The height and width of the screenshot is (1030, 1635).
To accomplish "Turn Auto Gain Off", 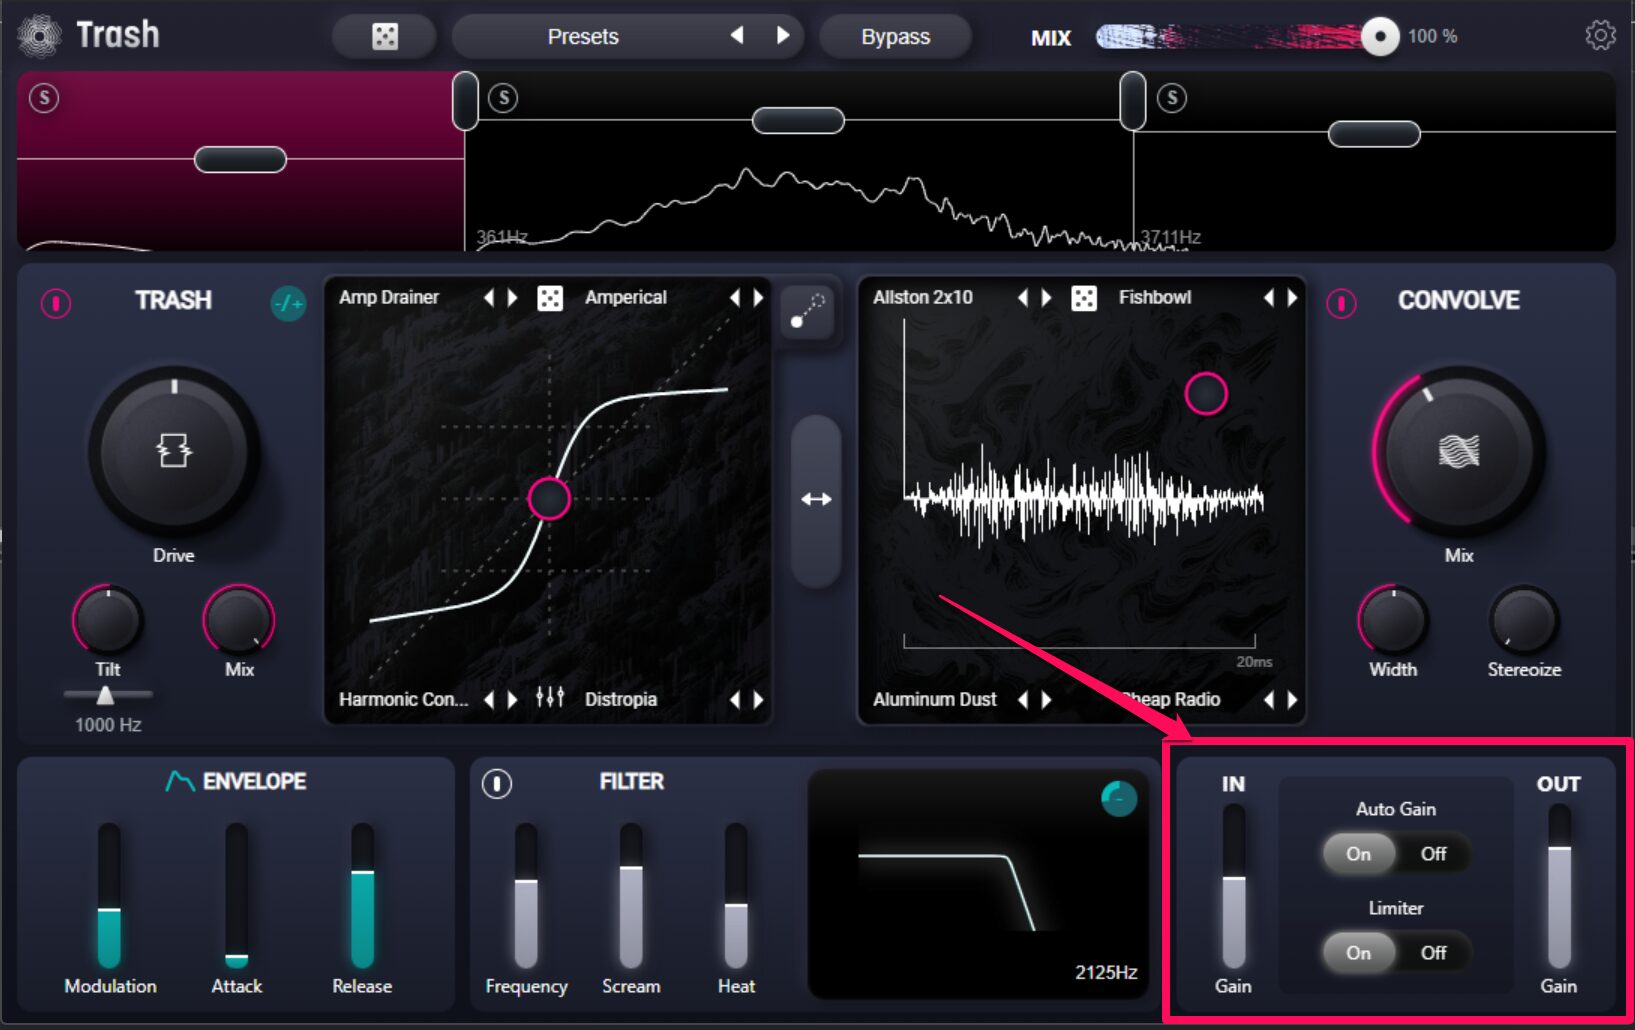I will 1433,854.
